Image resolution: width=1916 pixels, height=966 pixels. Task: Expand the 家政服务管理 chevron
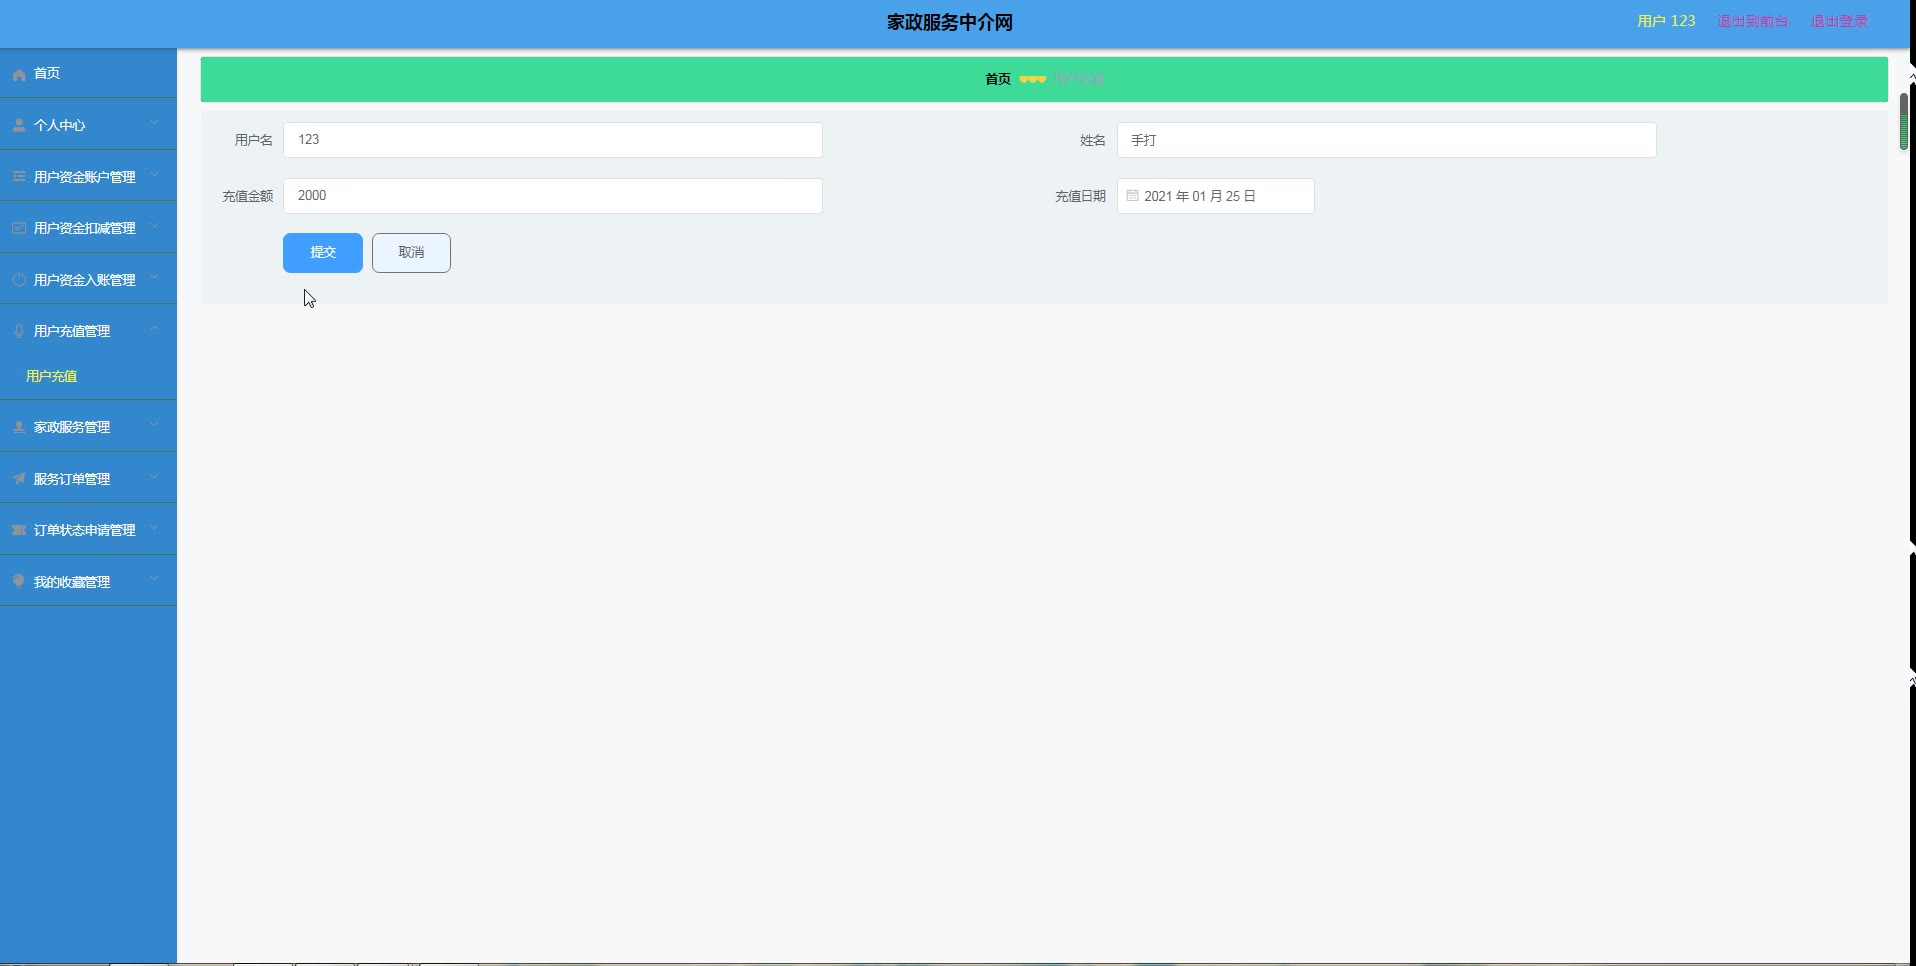coord(155,425)
